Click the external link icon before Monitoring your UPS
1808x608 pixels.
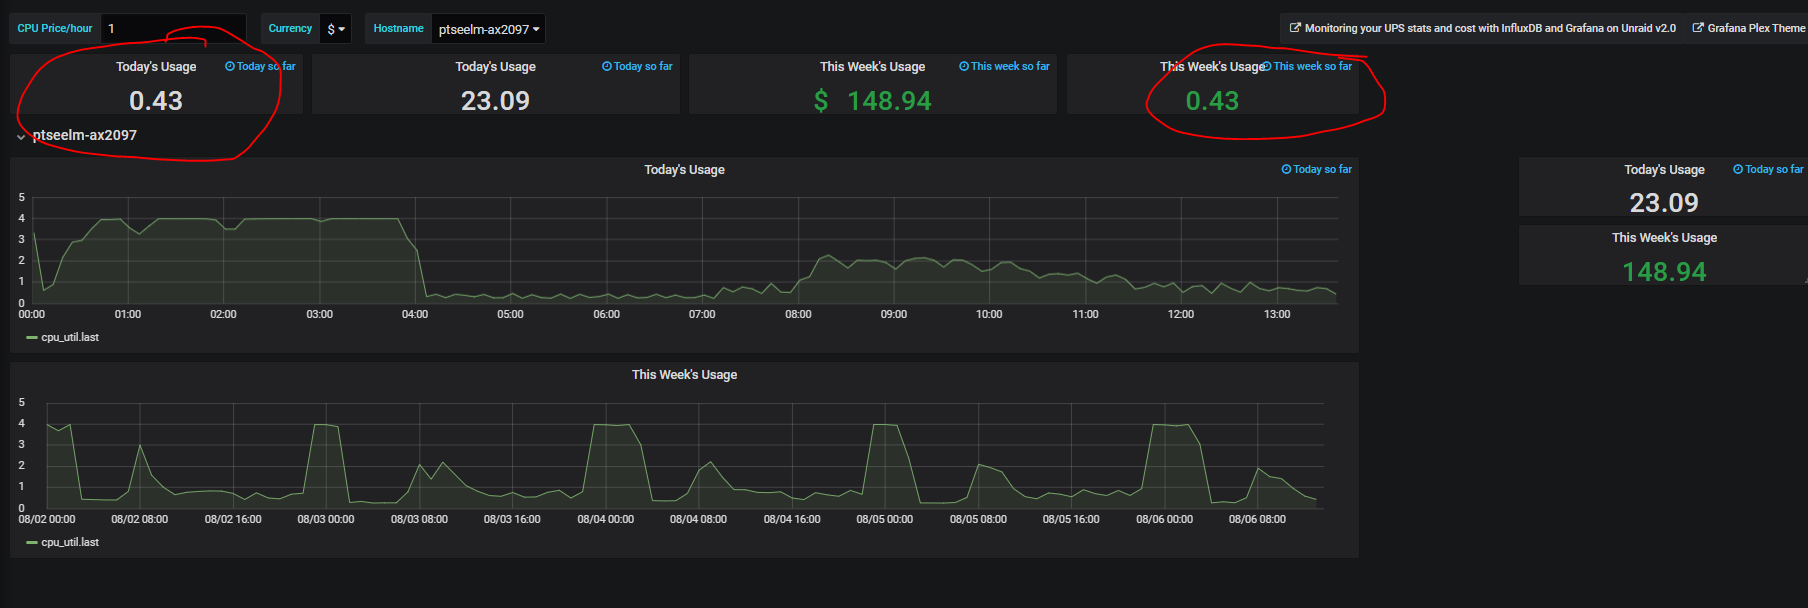(1295, 28)
